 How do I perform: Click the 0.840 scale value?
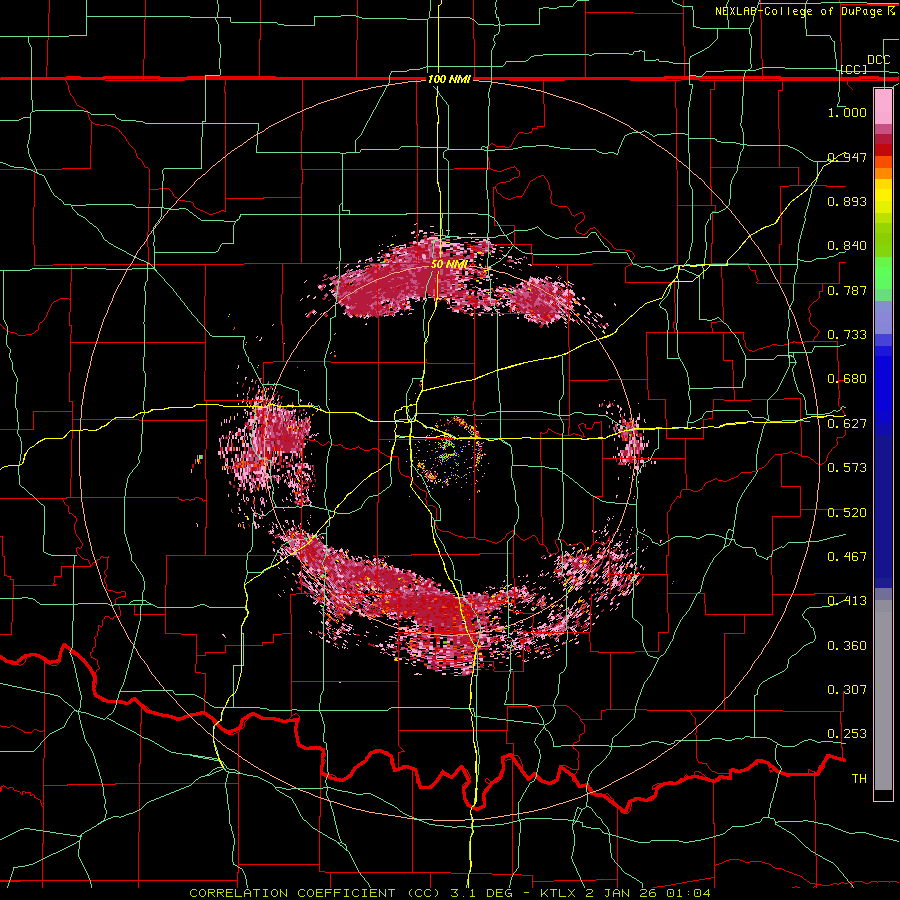point(847,246)
